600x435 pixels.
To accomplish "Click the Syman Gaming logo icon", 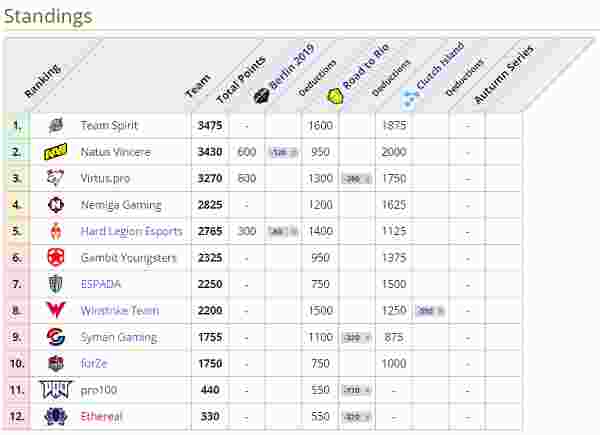I will [x=56, y=337].
